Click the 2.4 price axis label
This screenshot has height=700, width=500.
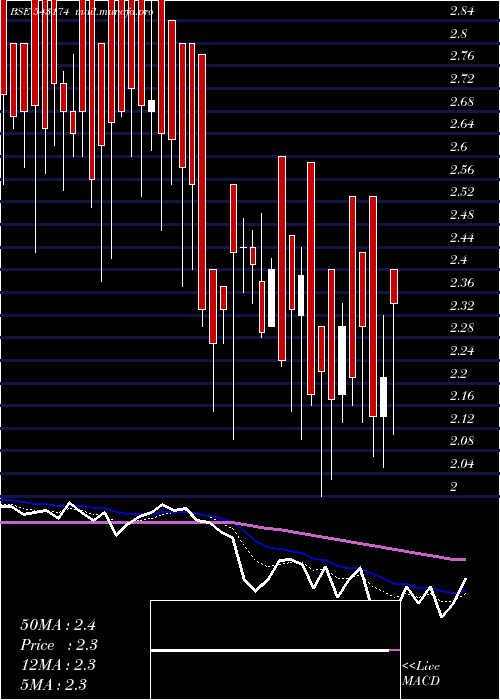pyautogui.click(x=458, y=260)
